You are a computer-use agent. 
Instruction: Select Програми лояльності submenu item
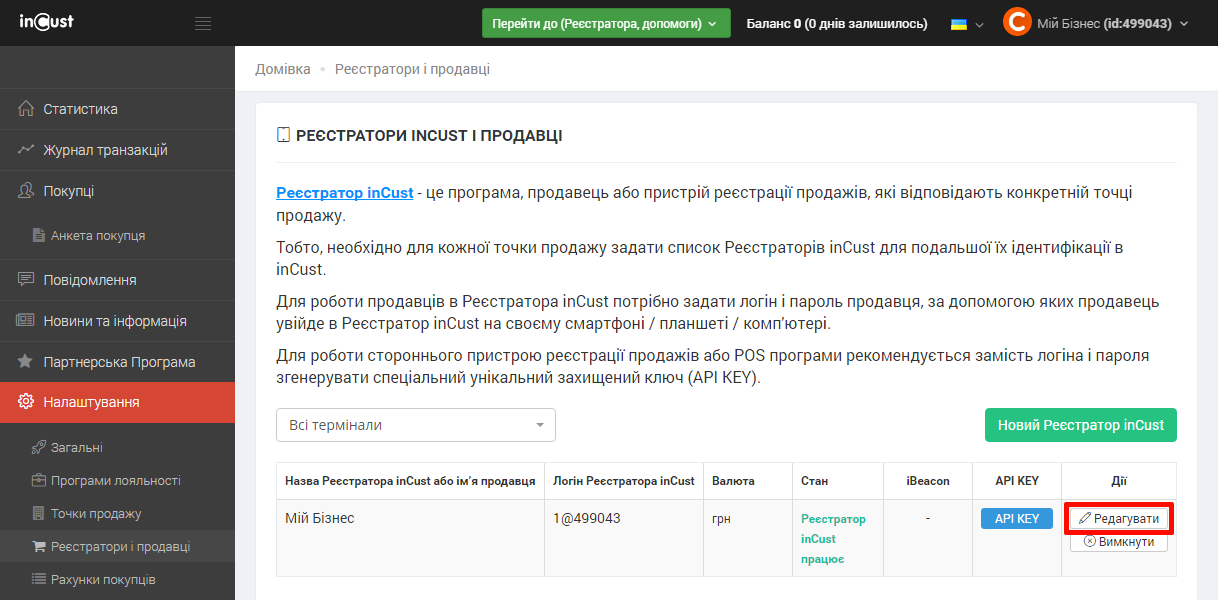(x=115, y=481)
